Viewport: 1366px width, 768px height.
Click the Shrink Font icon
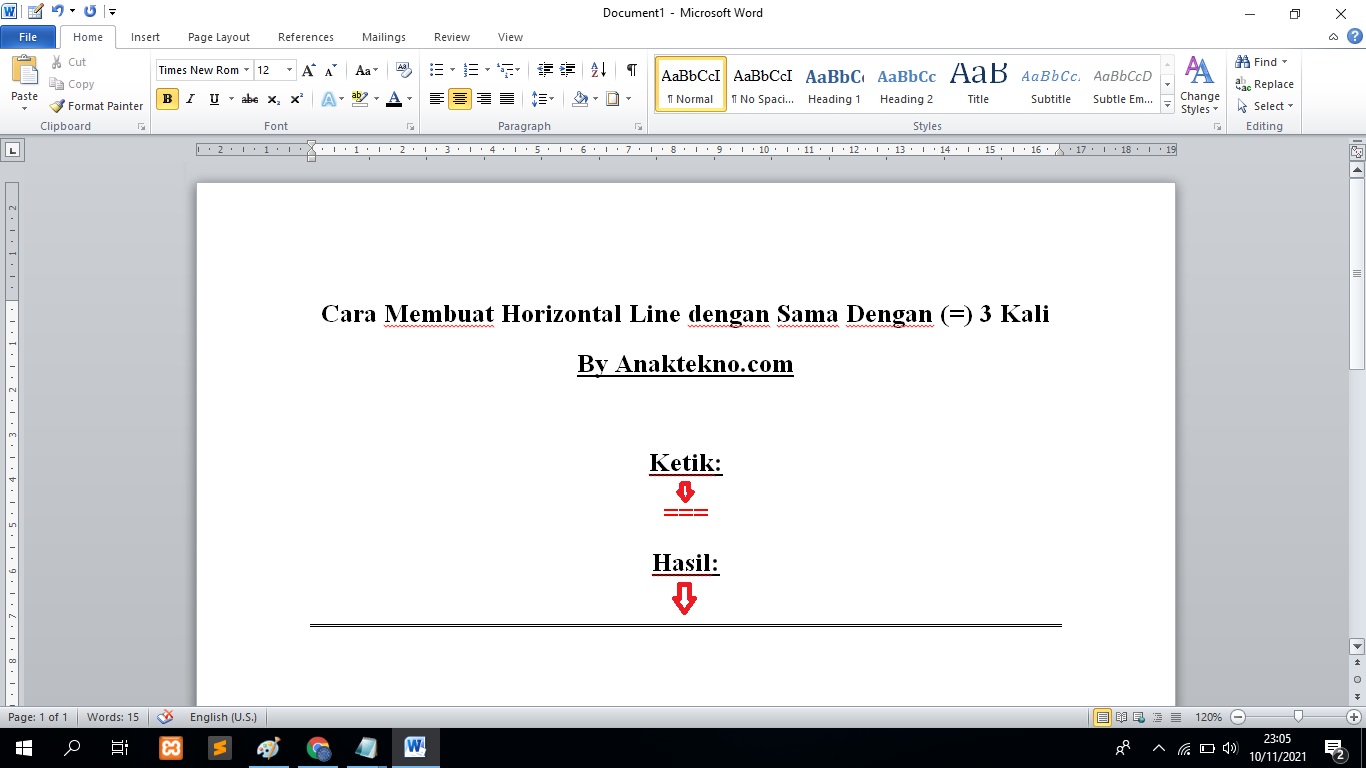pyautogui.click(x=330, y=70)
